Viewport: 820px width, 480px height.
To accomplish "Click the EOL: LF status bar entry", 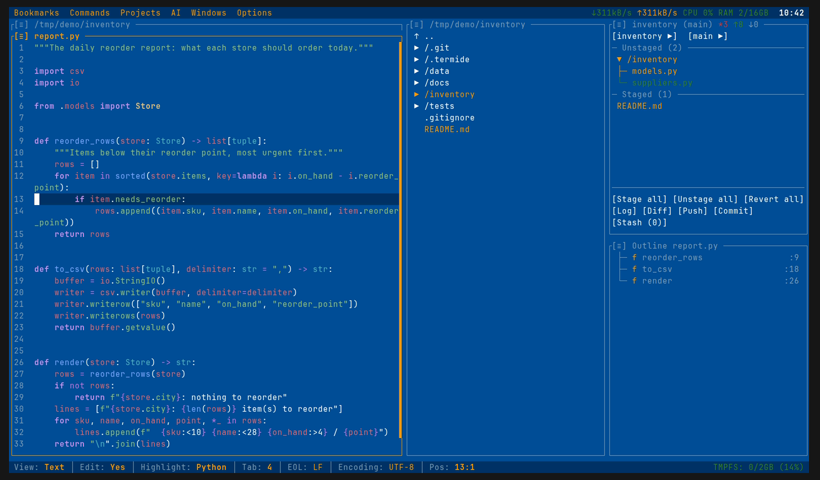I will coord(305,467).
